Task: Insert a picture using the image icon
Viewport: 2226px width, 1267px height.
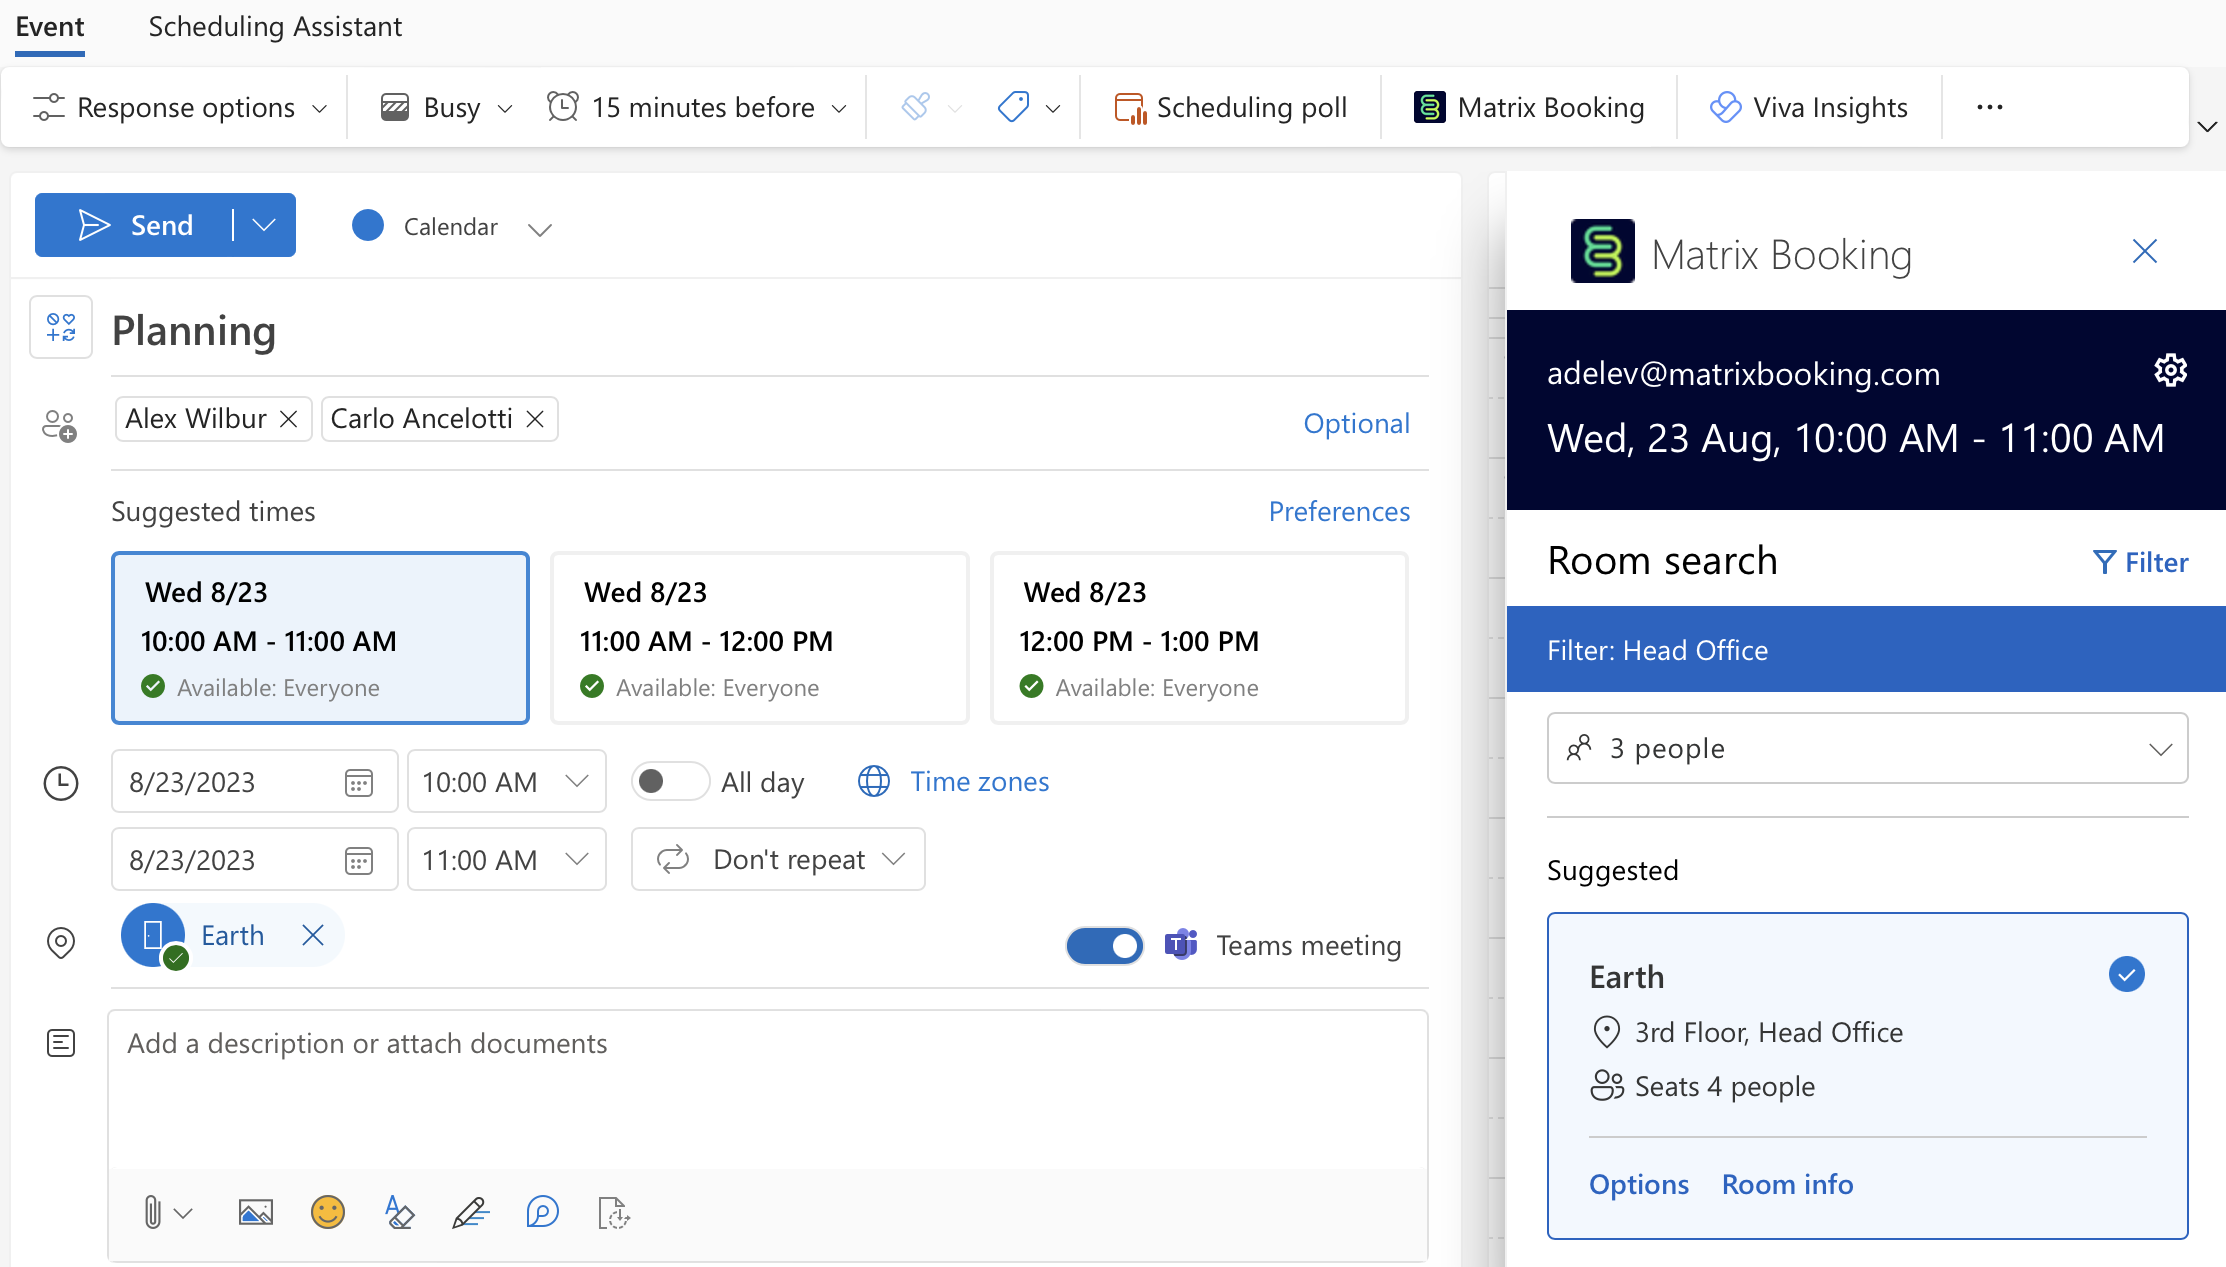Action: [255, 1212]
